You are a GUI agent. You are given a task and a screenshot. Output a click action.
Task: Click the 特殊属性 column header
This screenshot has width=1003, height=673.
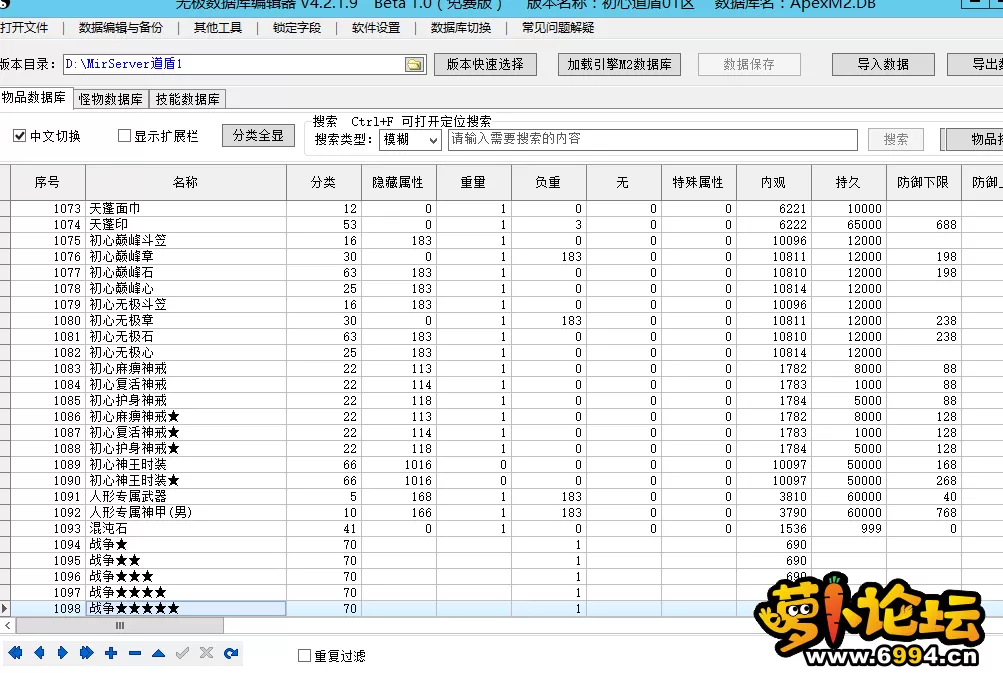699,182
